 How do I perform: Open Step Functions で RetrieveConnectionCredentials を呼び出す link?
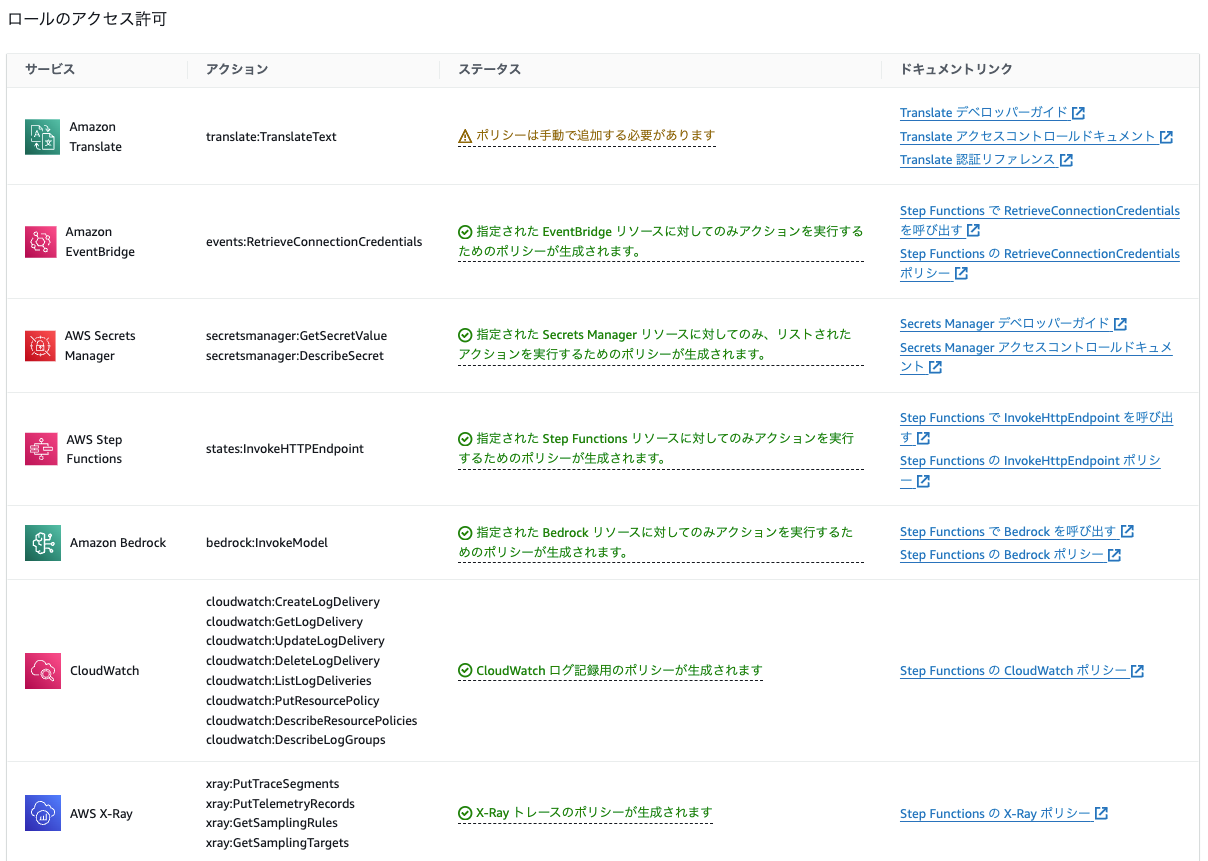(1040, 221)
